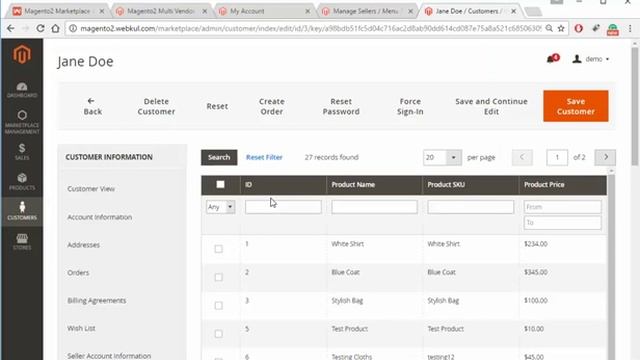Viewport: 640px width, 360px height.
Task: Open the Any filter dropdown
Action: 220,207
